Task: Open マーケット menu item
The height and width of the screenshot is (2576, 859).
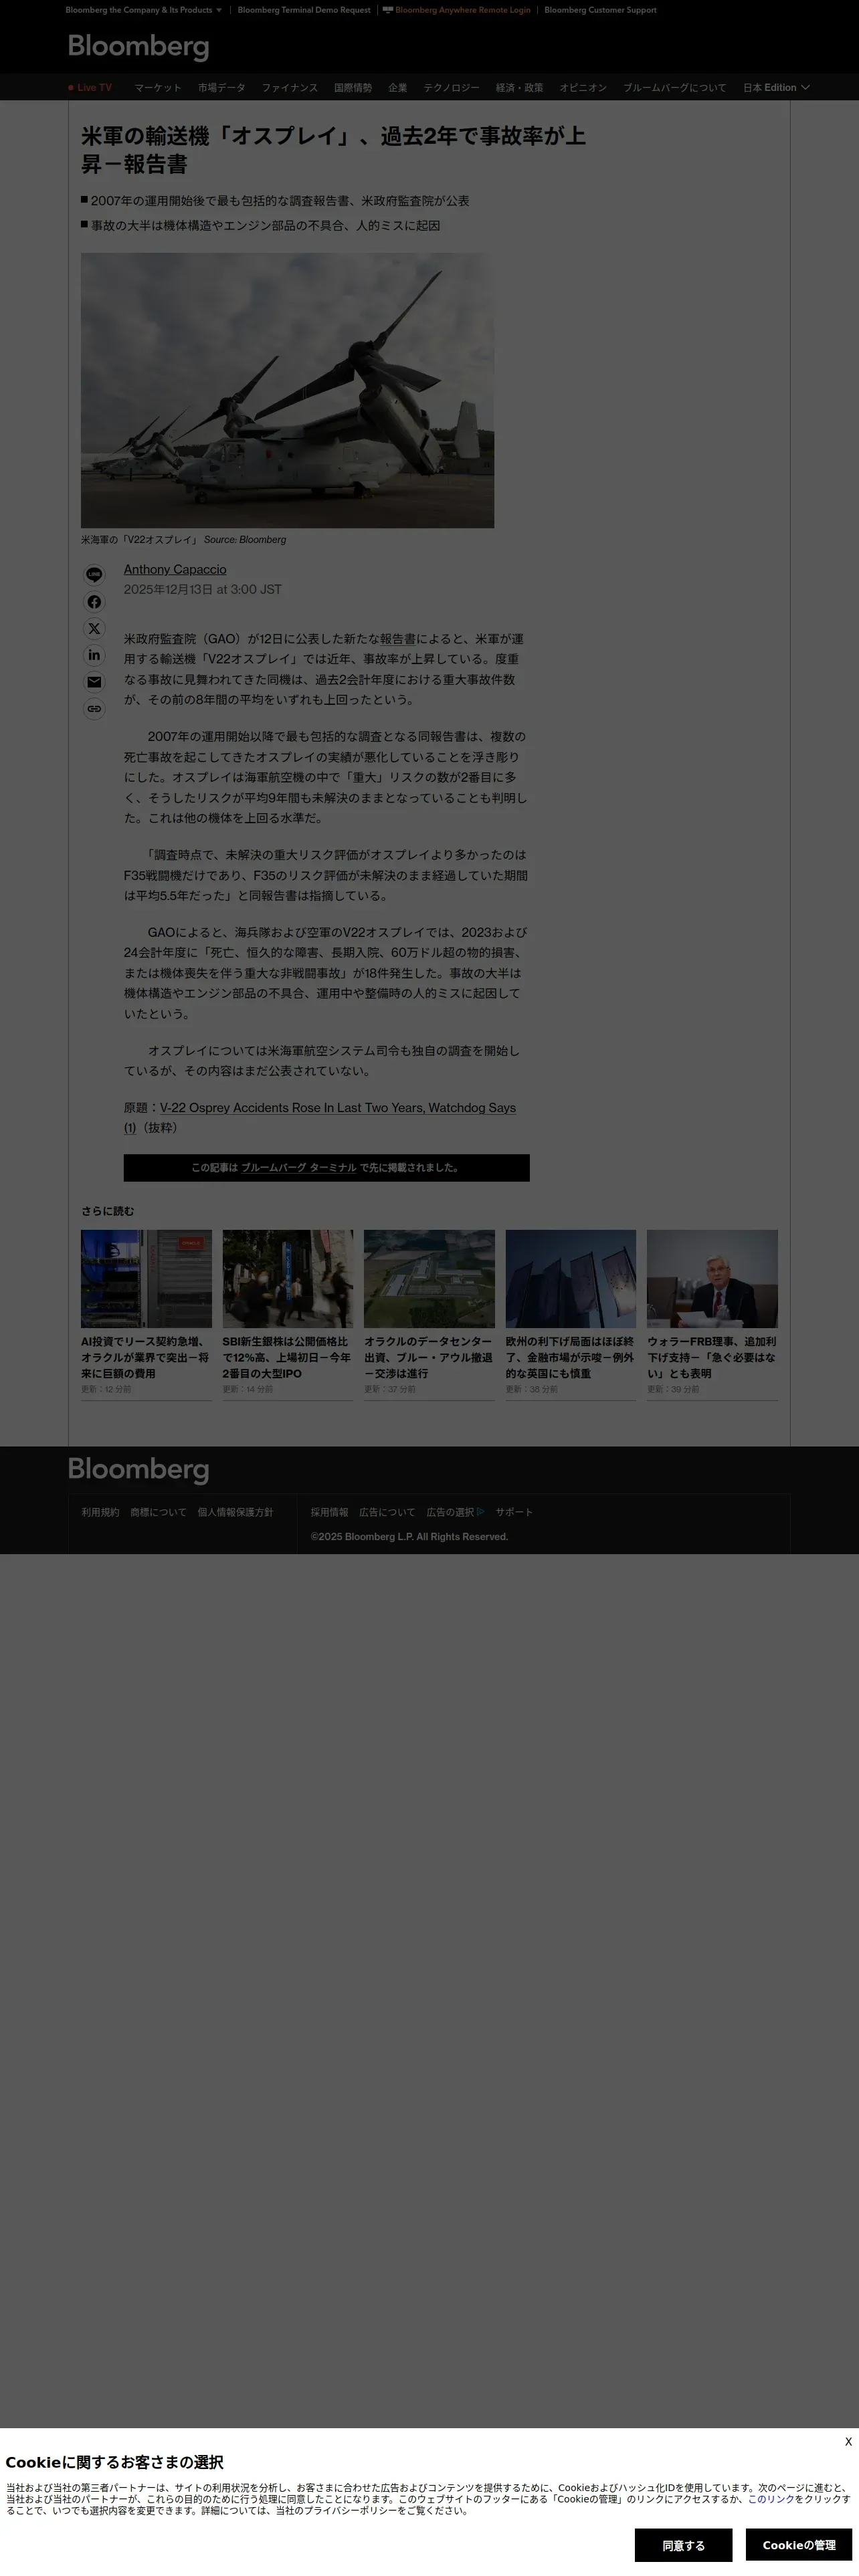Action: point(158,88)
